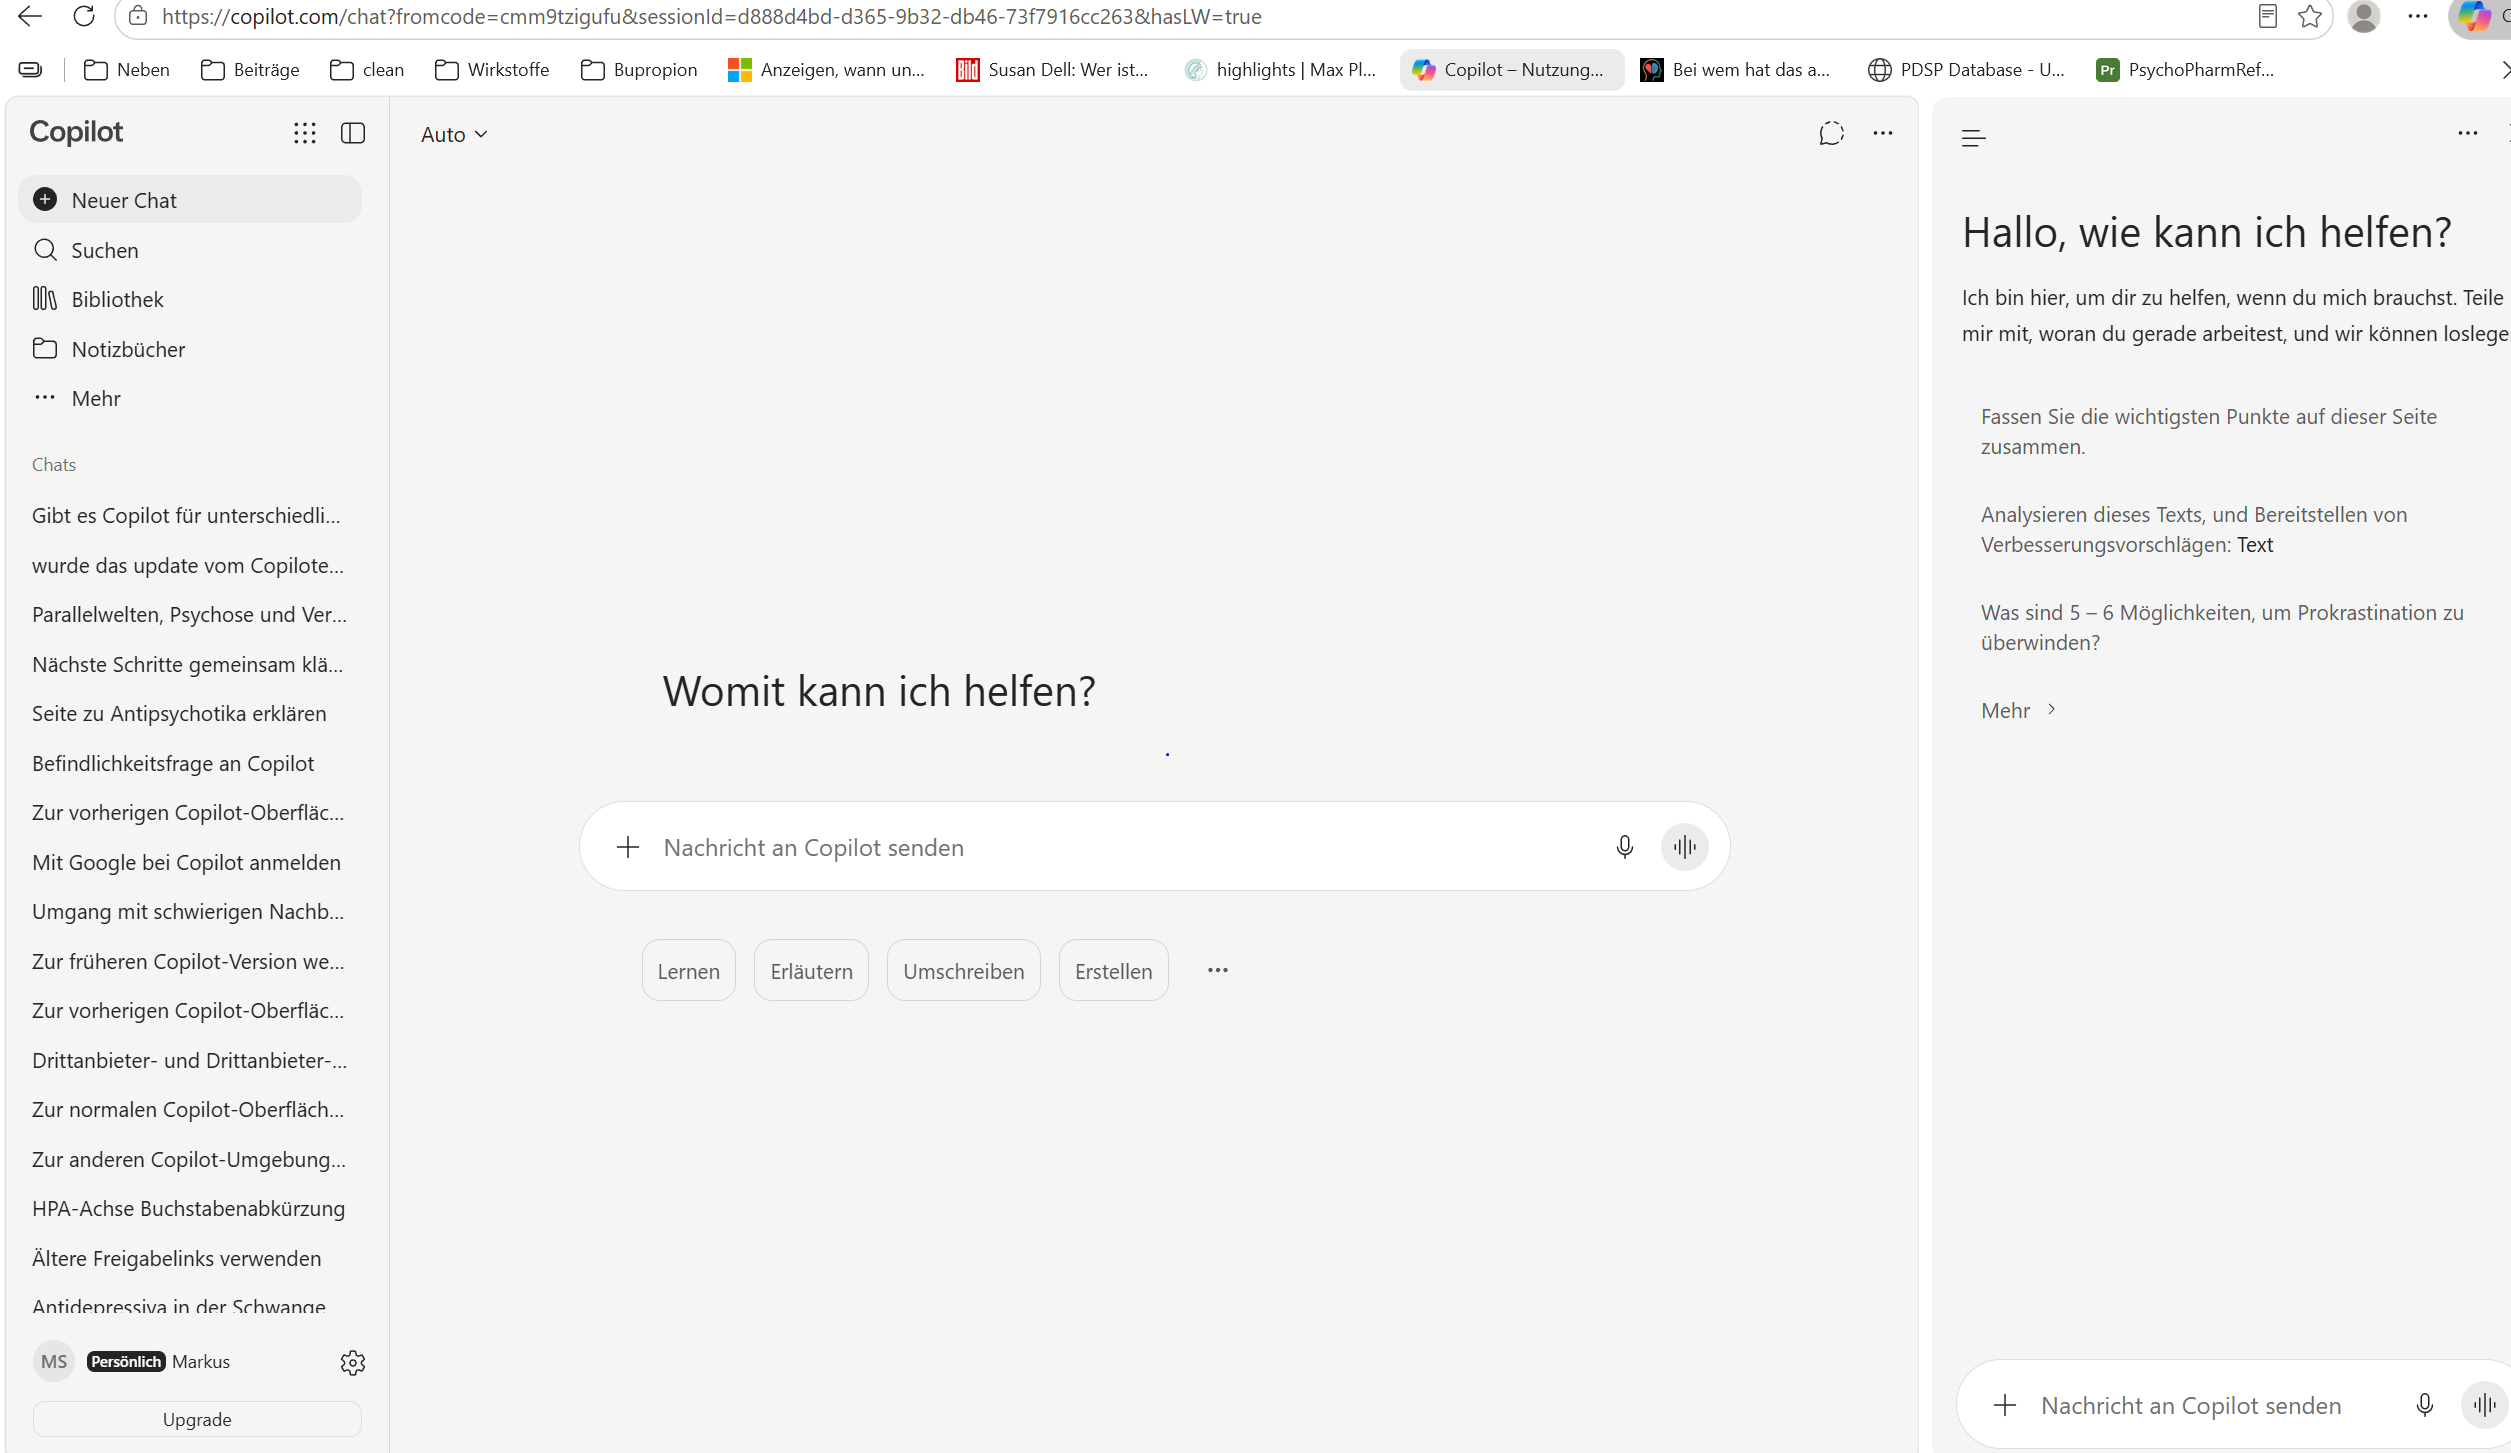Open chat 'Mit Google bei Copilot anmelden'

[x=190, y=862]
